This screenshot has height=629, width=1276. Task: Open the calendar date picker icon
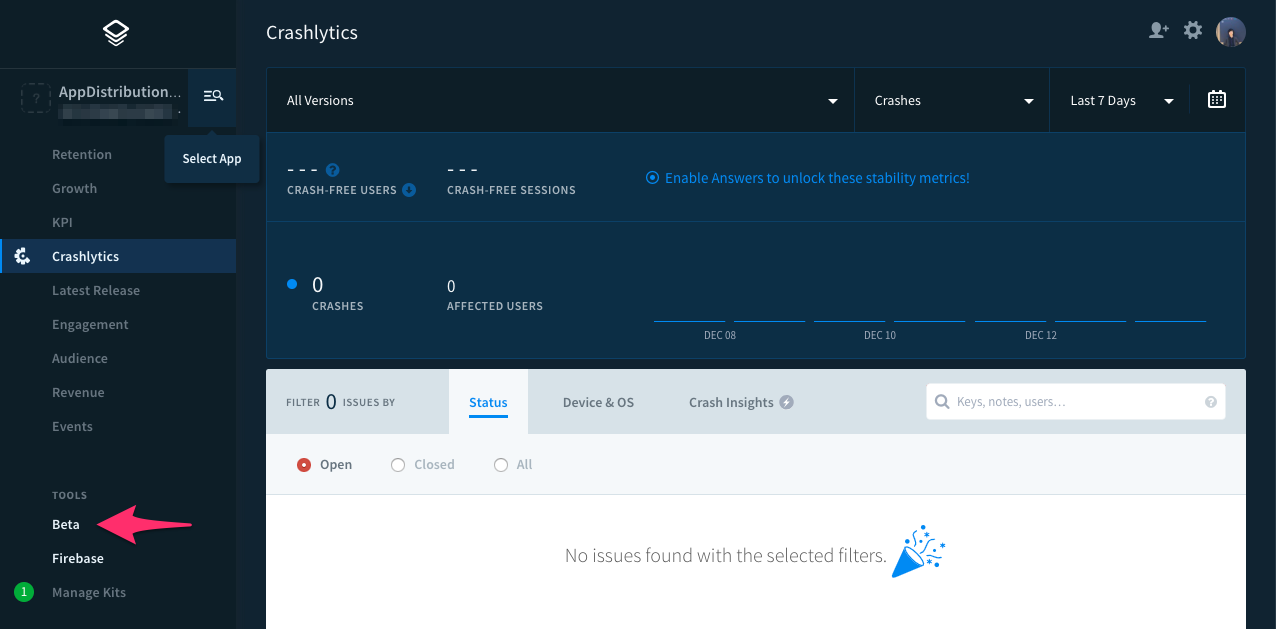[1217, 99]
